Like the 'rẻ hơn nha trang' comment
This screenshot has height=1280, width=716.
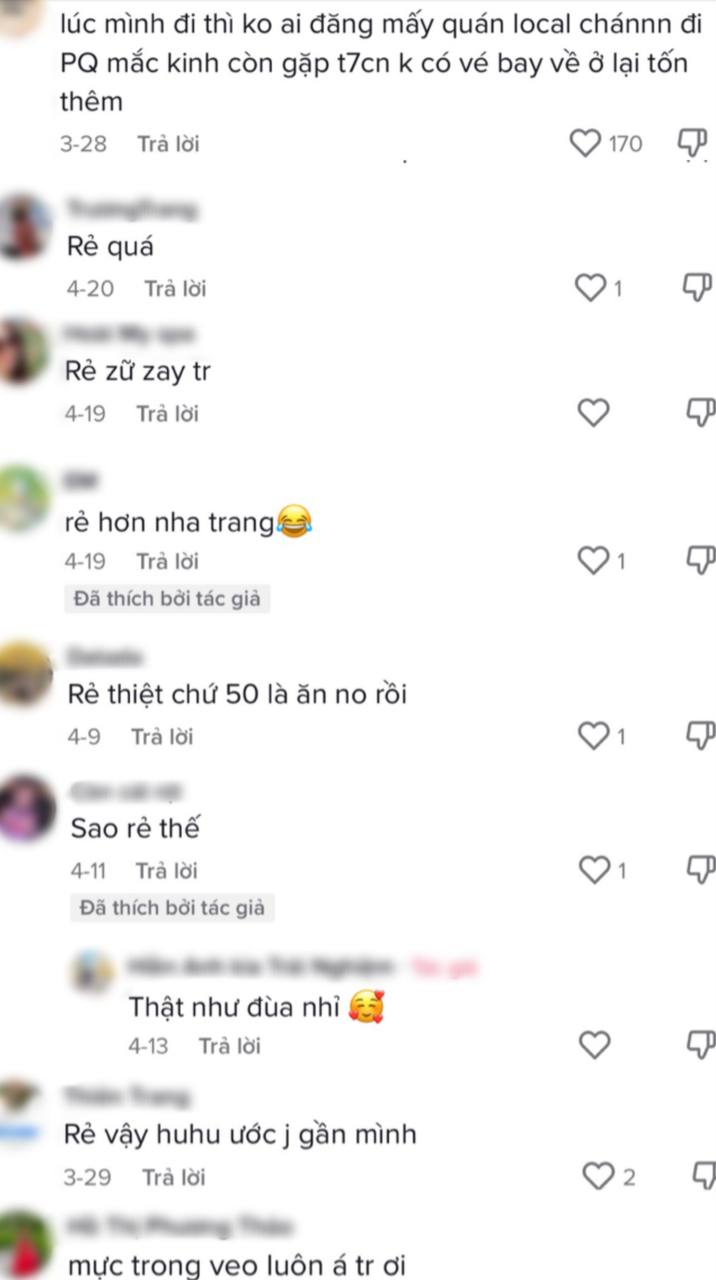(593, 561)
